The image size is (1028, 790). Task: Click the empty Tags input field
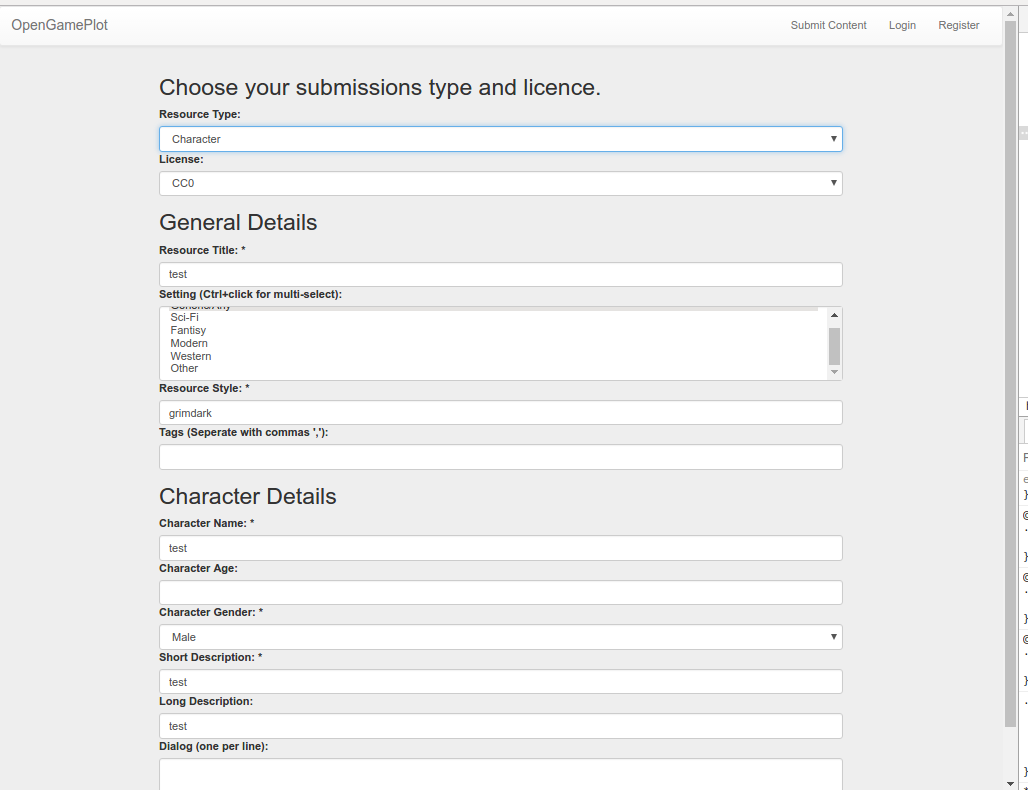pos(500,457)
